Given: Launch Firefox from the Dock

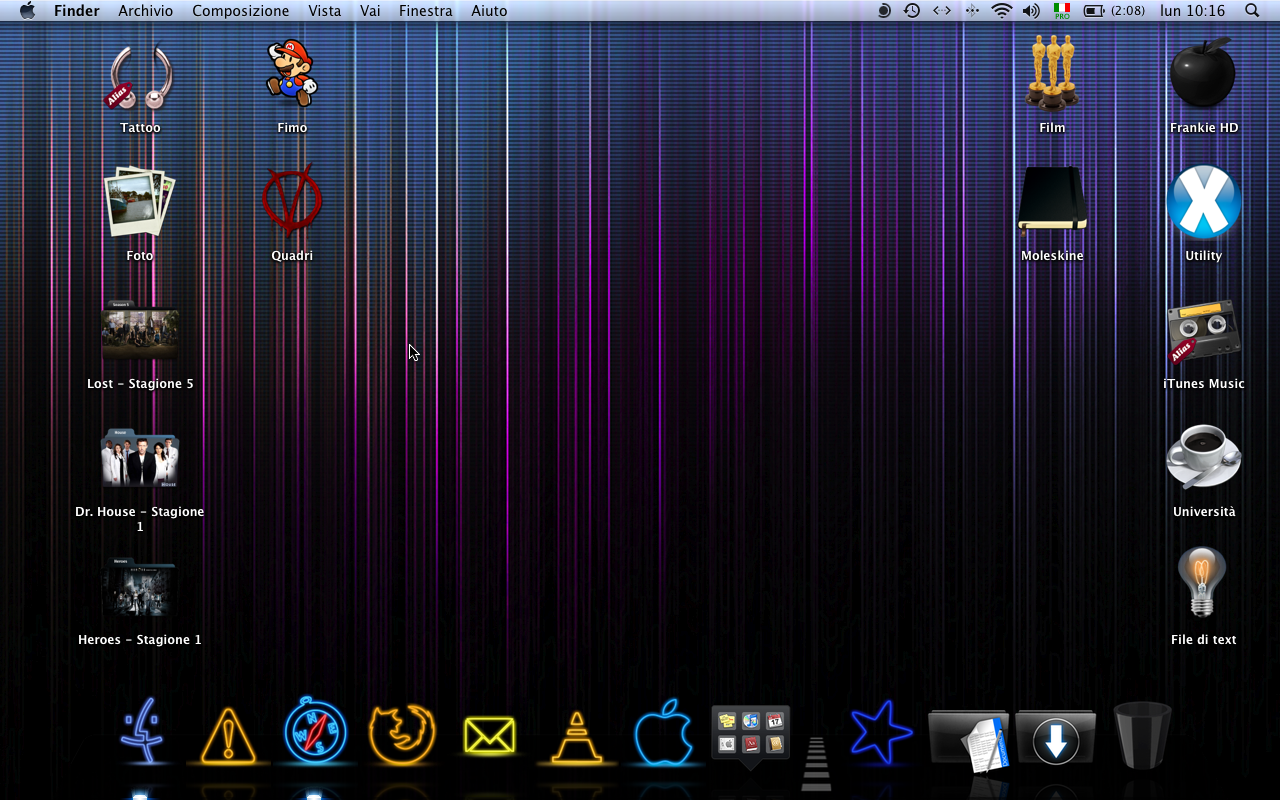Looking at the screenshot, I should point(402,735).
